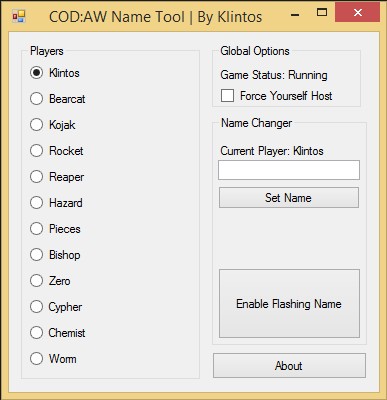Click the app icon in title bar

point(19,16)
